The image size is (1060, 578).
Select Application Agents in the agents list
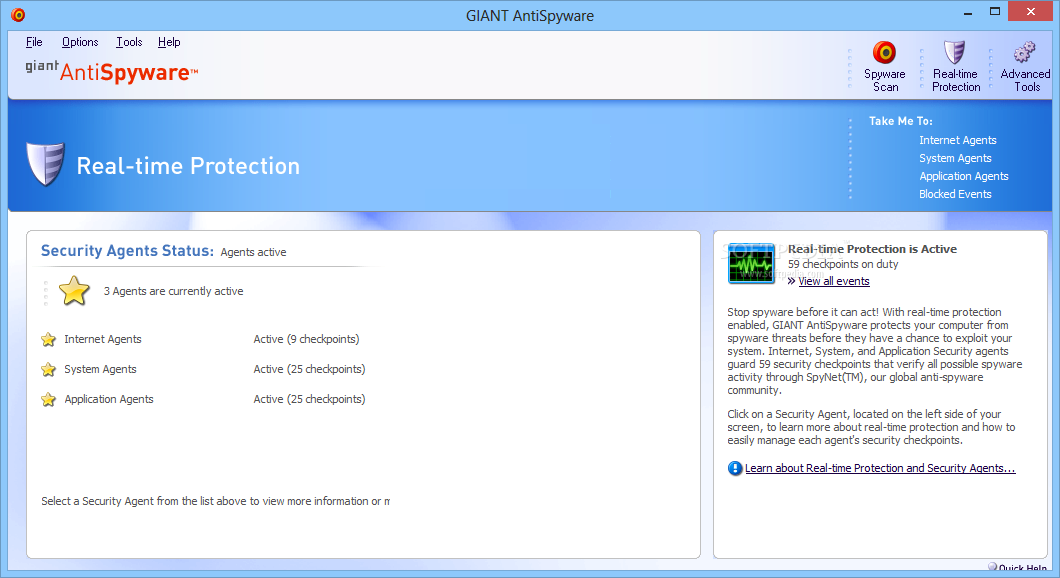click(x=109, y=400)
